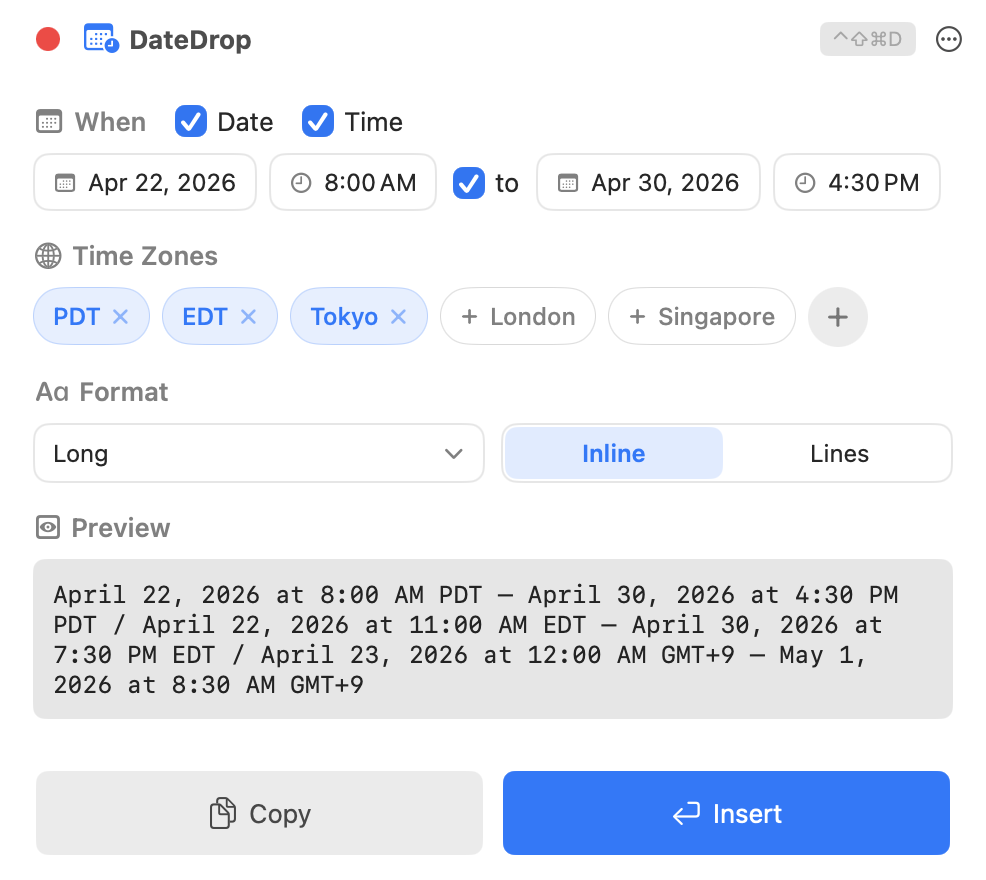Click the Copy button
This screenshot has width=986, height=880.
tap(258, 813)
